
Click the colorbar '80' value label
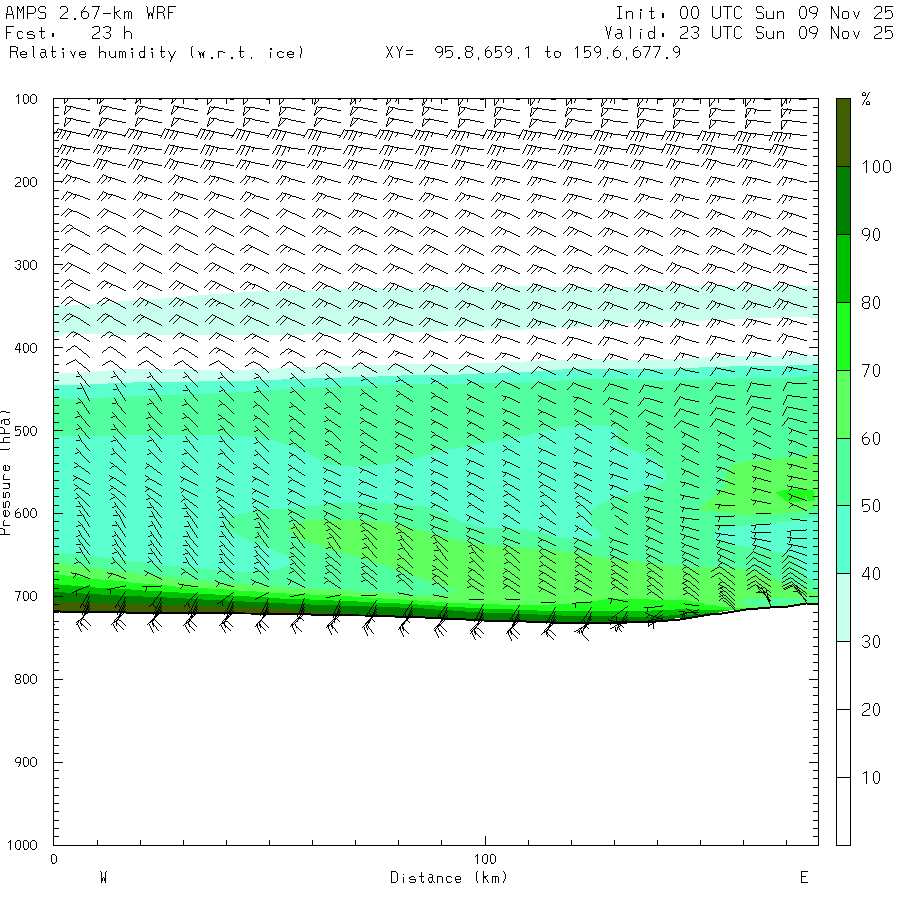pos(871,303)
